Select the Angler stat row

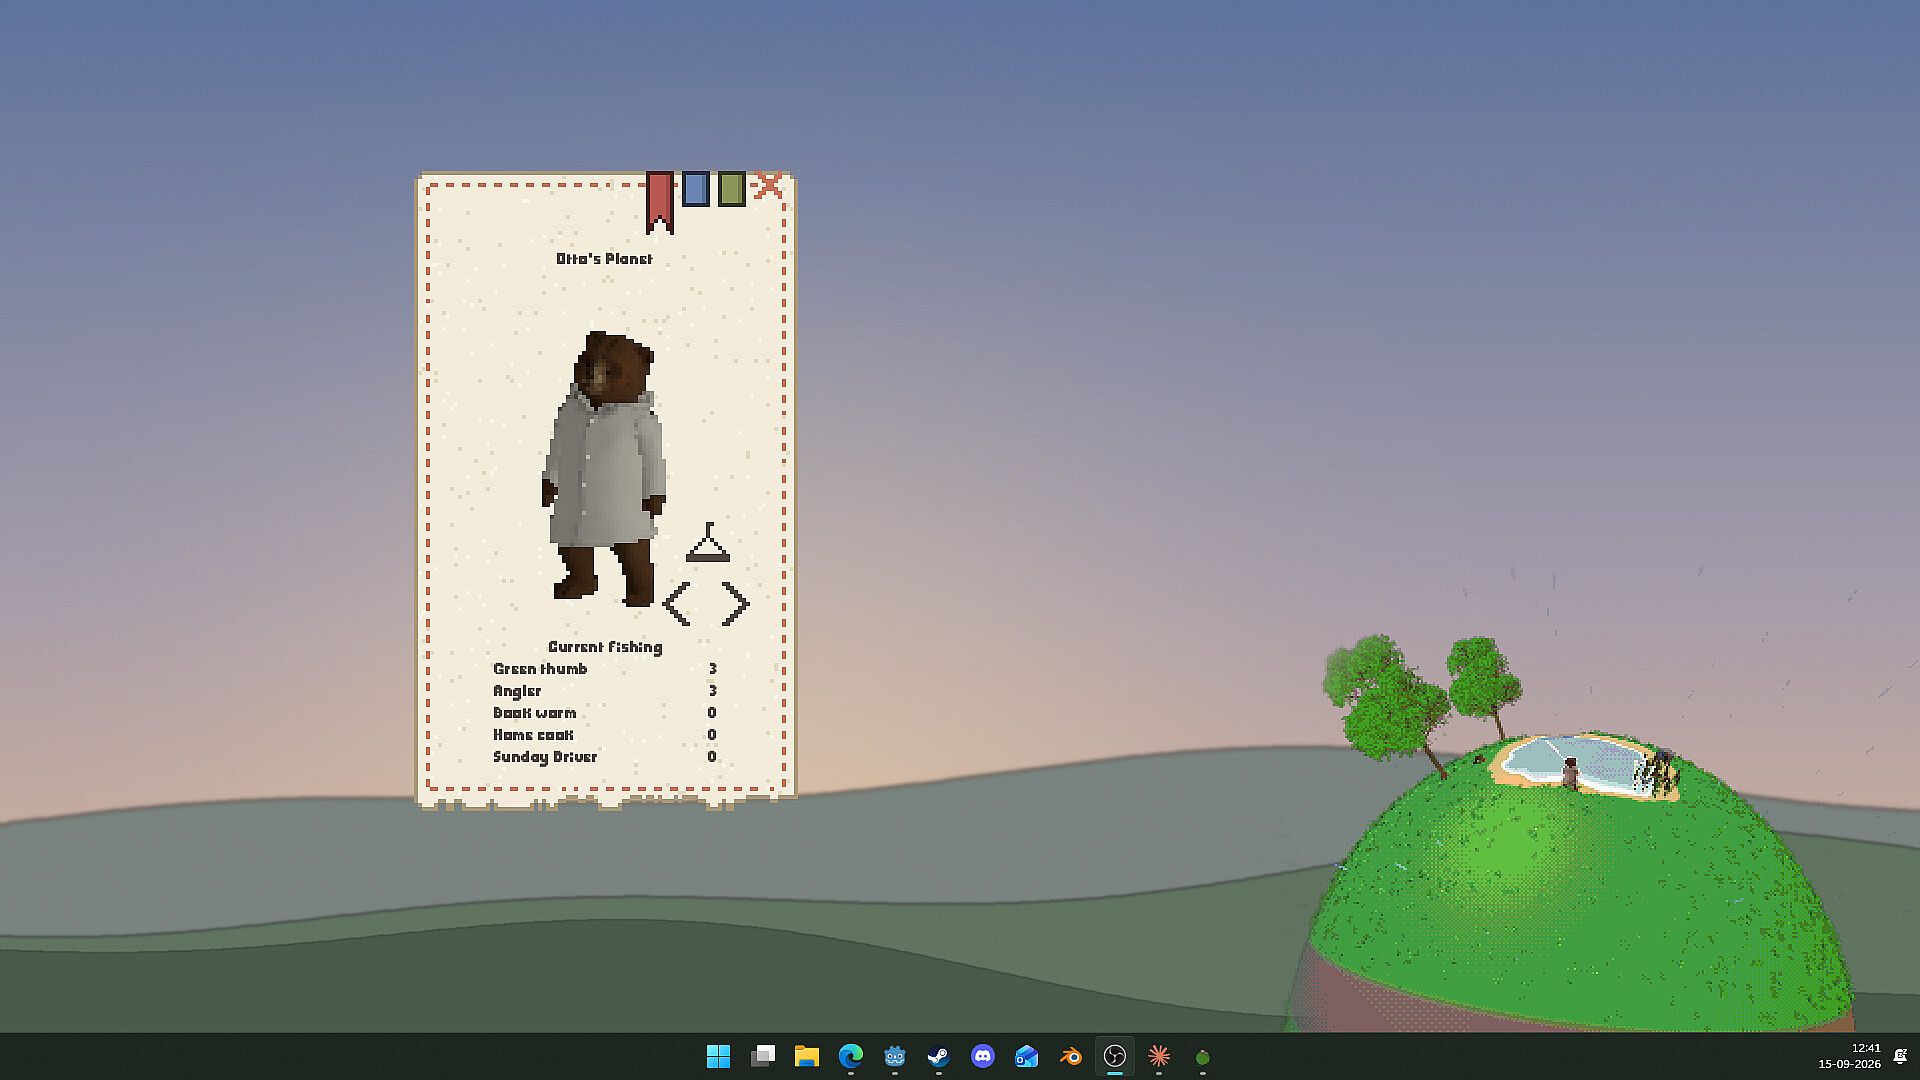tap(605, 691)
